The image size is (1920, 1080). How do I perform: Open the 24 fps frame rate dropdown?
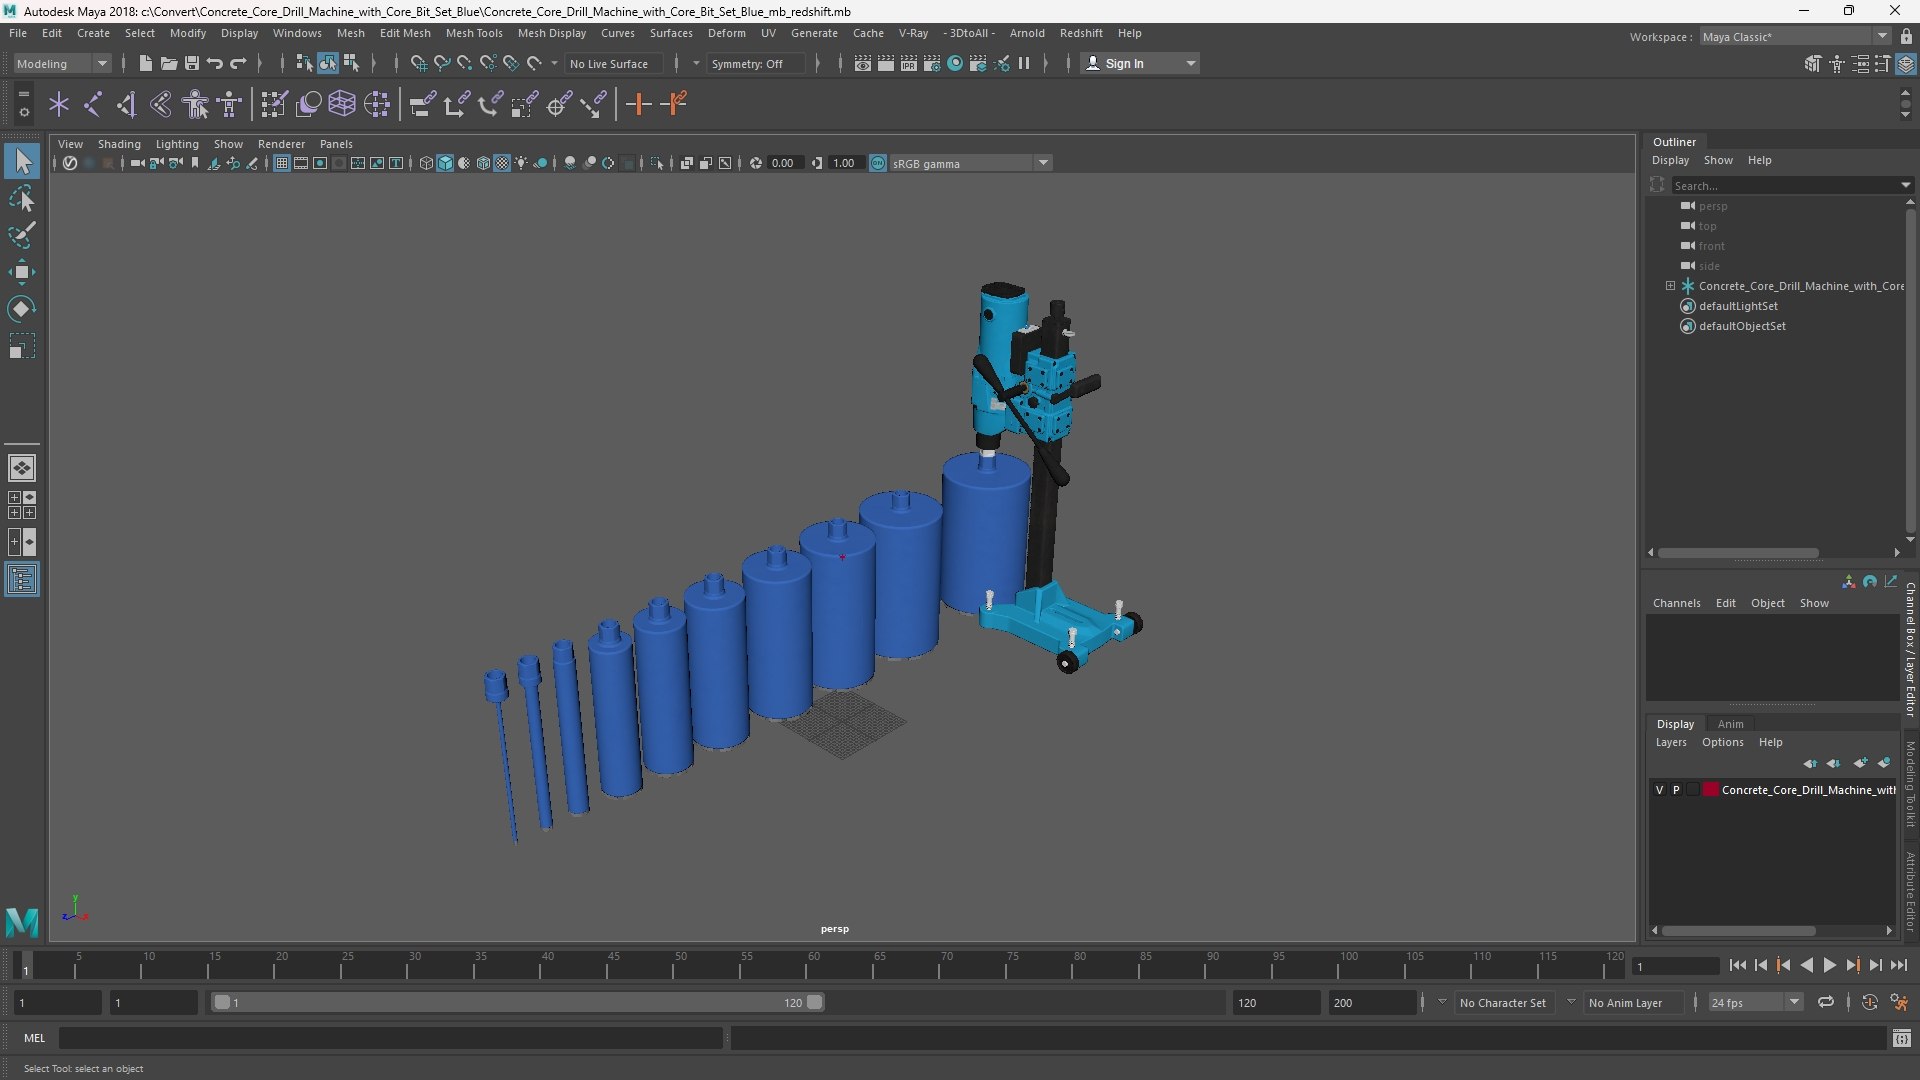point(1754,1002)
